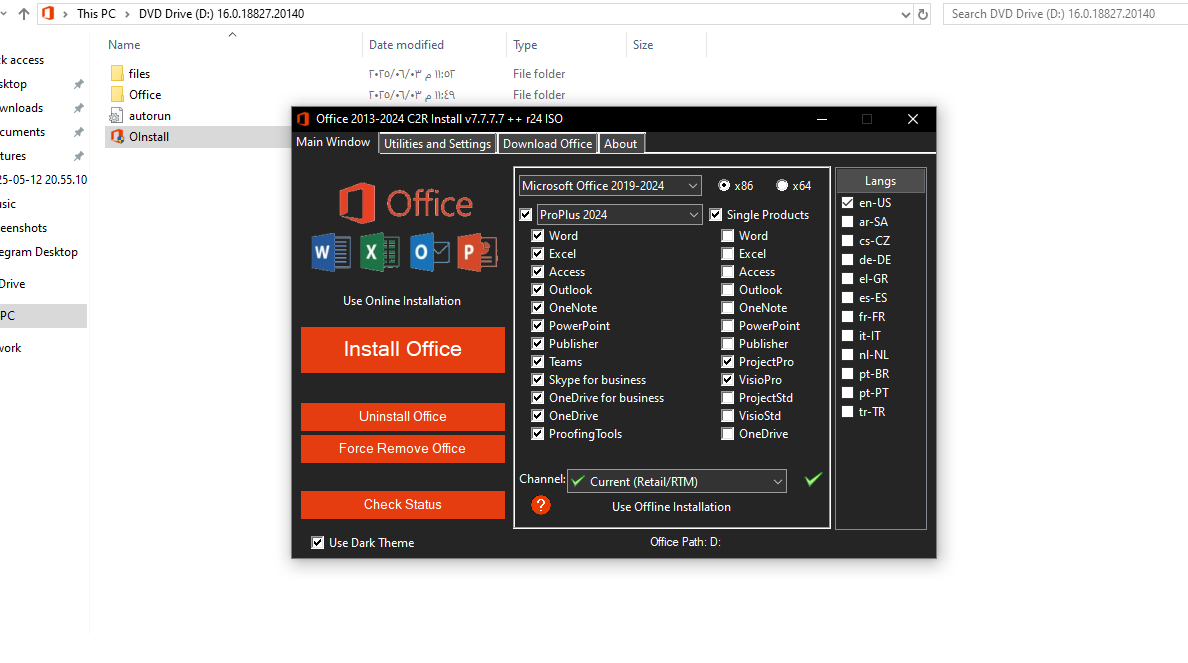Click the large Office logo image

(405, 203)
